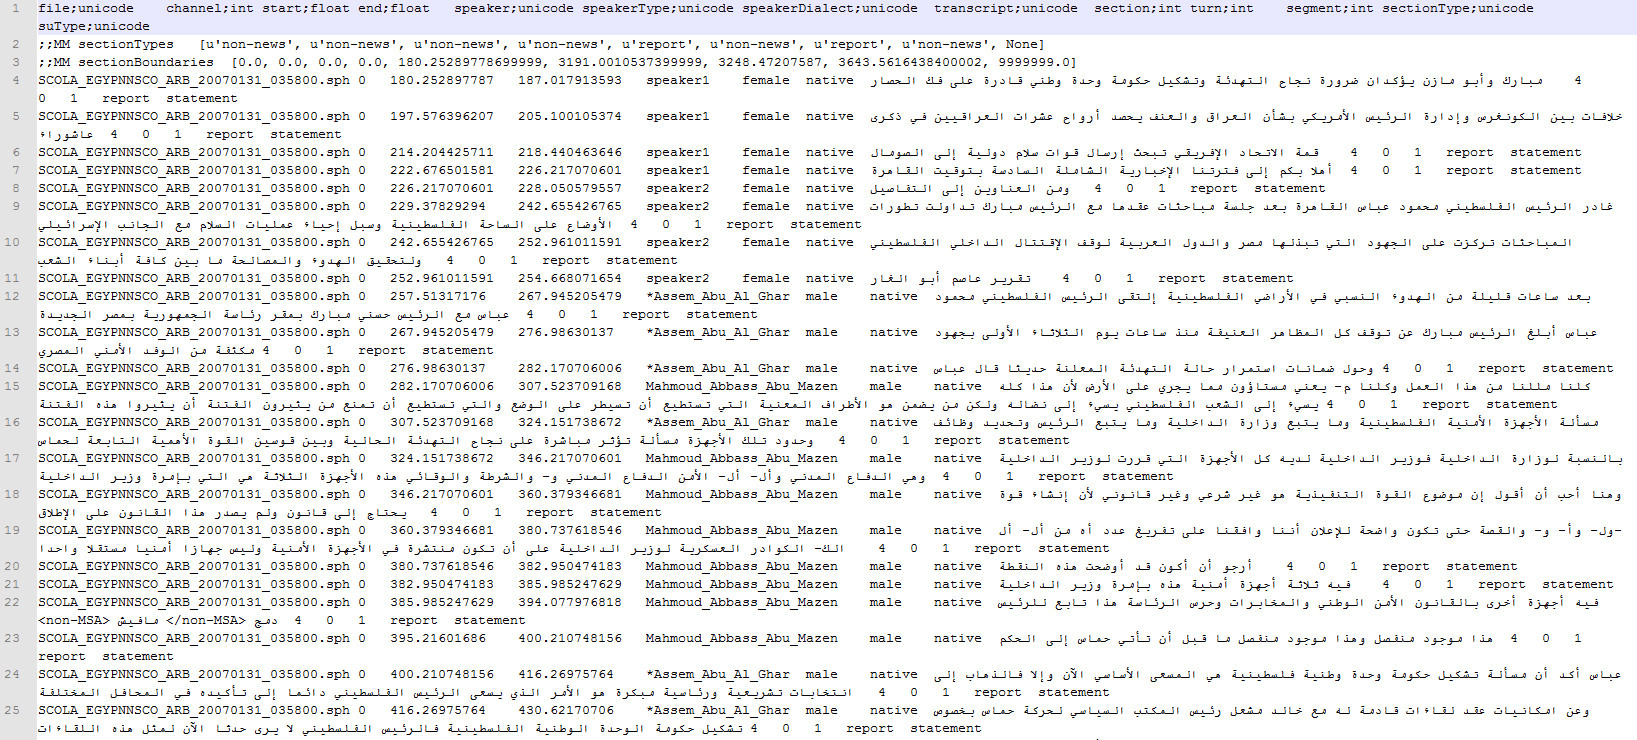This screenshot has height=740, width=1637.
Task: Select the 'speakerDialect;unicode' header field
Action: pyautogui.click(x=830, y=8)
